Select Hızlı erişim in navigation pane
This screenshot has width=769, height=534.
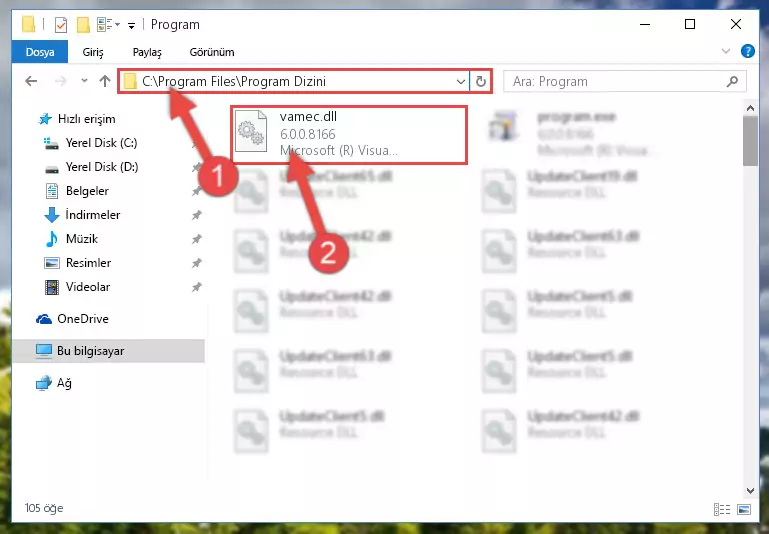tap(86, 119)
